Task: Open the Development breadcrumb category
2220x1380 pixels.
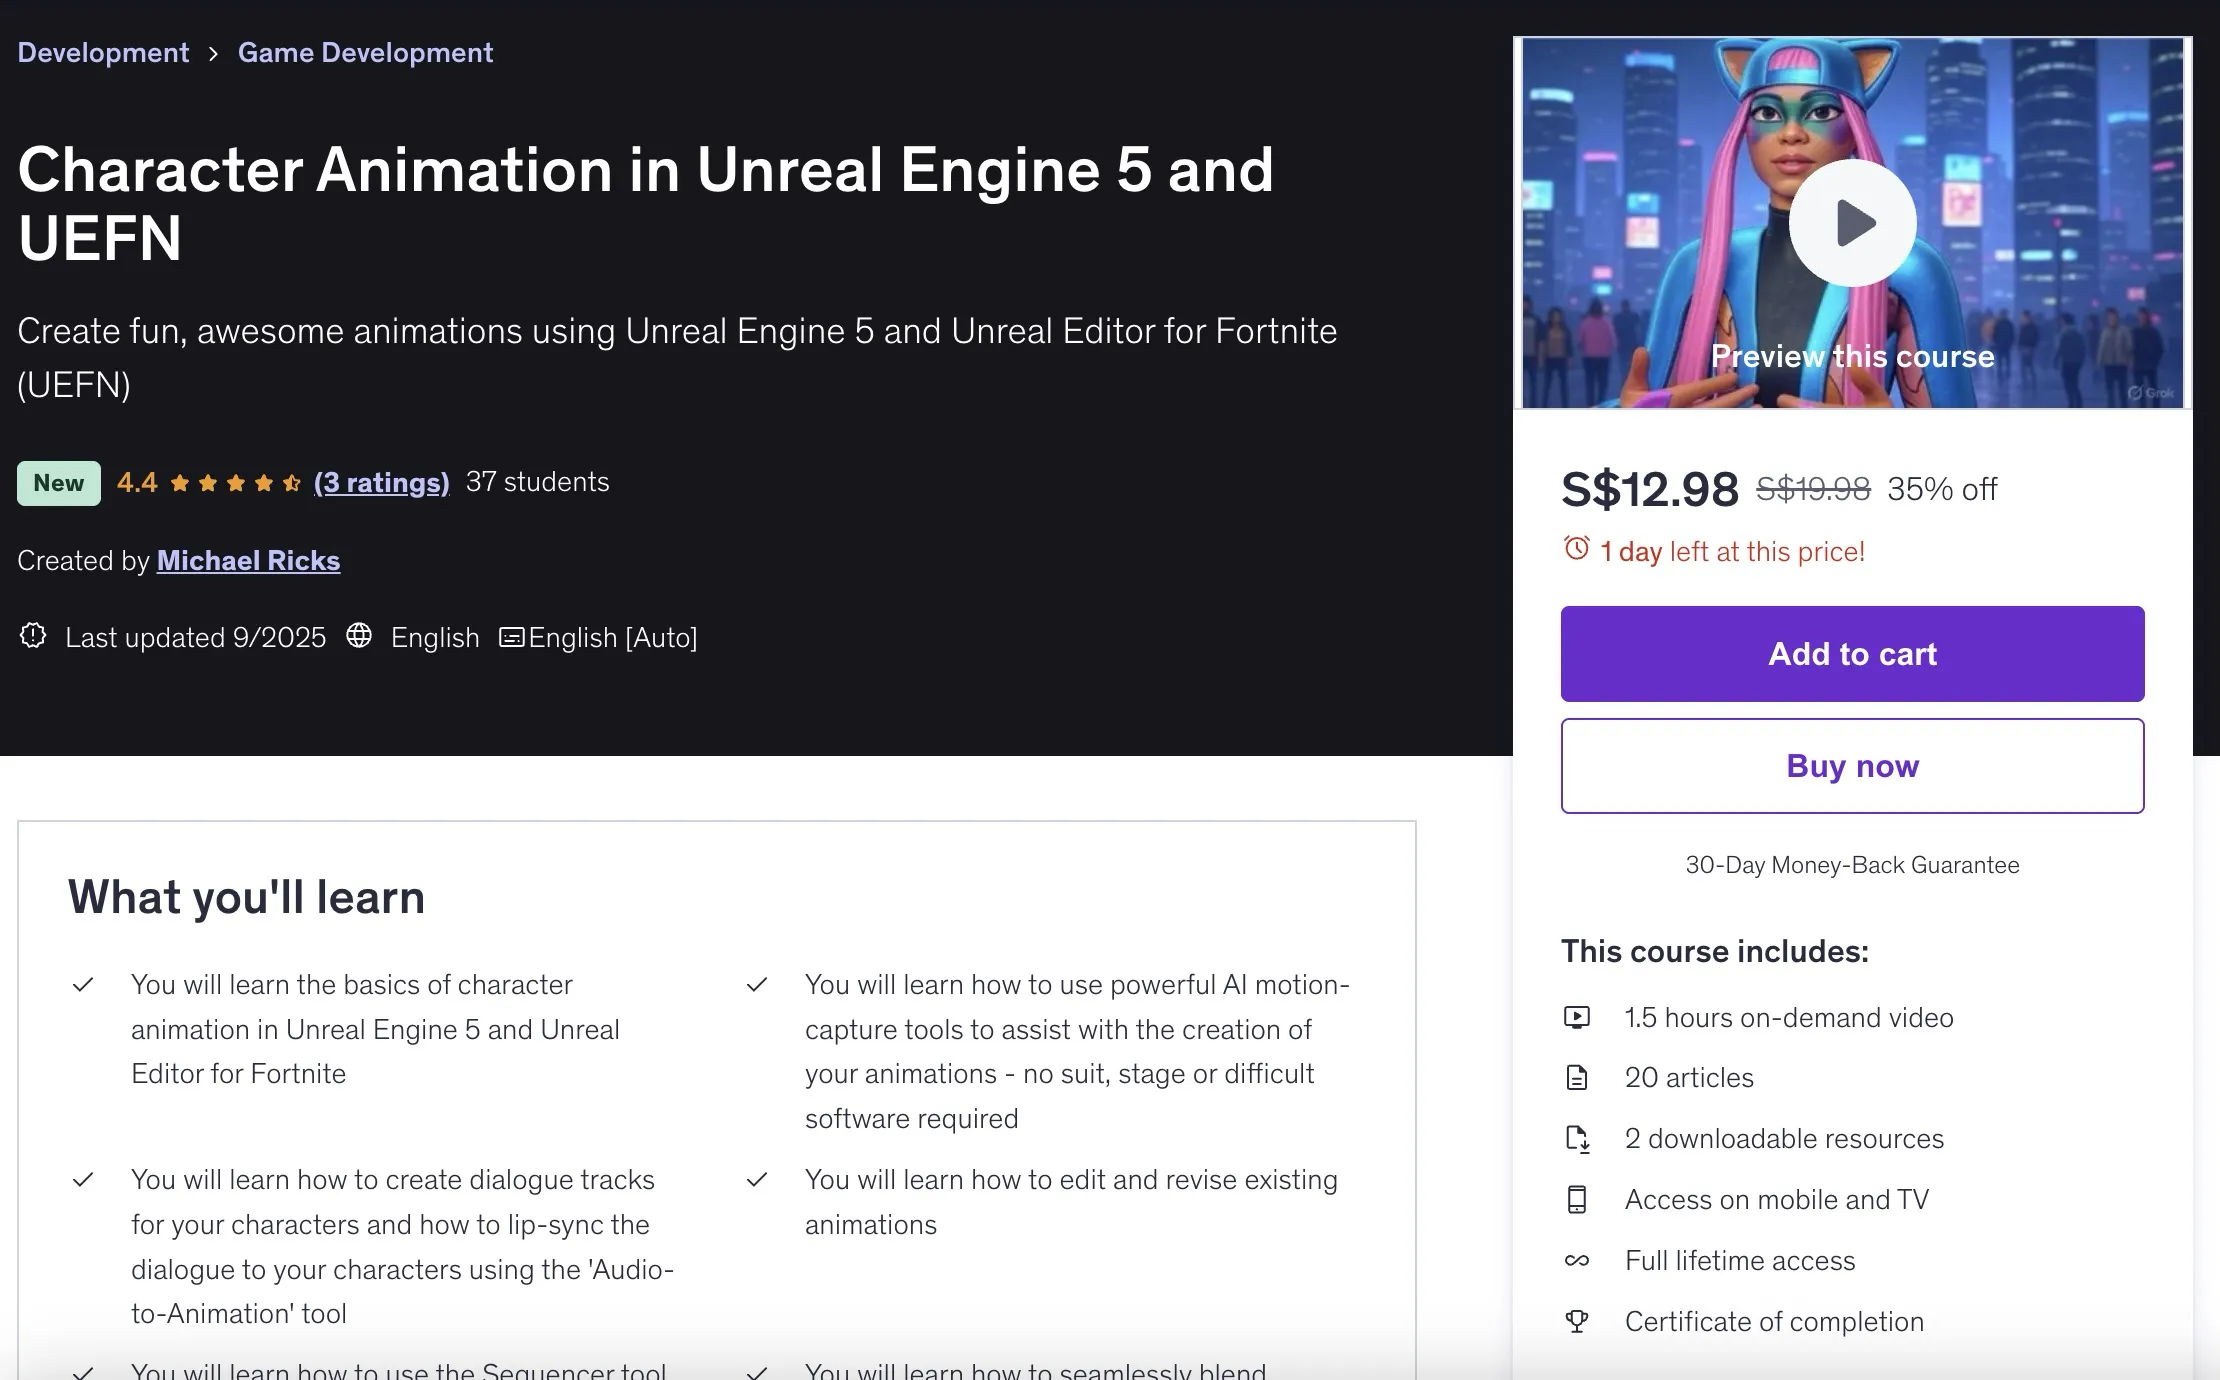Action: pyautogui.click(x=103, y=52)
